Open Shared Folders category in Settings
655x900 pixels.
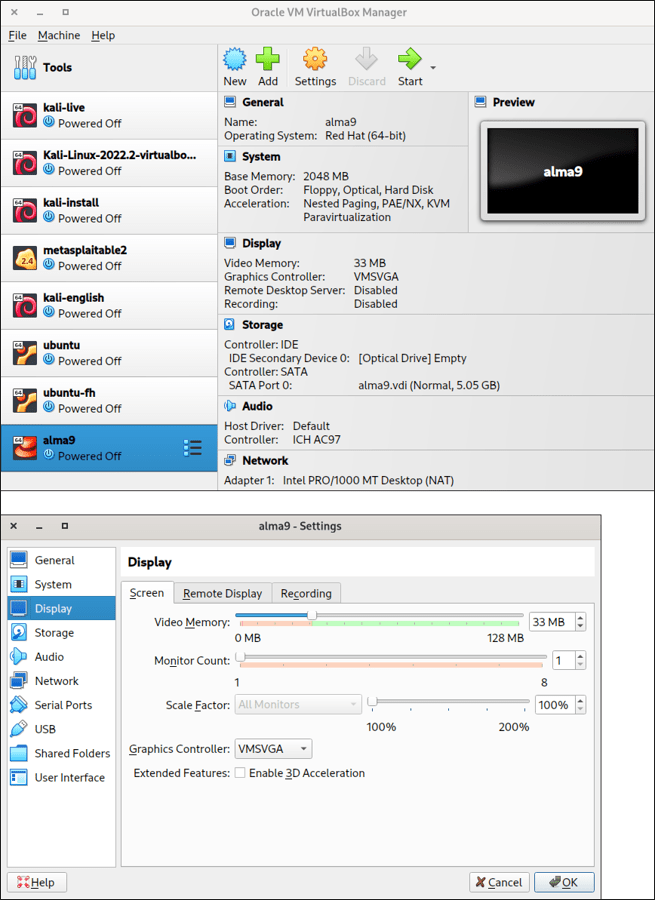pyautogui.click(x=61, y=753)
